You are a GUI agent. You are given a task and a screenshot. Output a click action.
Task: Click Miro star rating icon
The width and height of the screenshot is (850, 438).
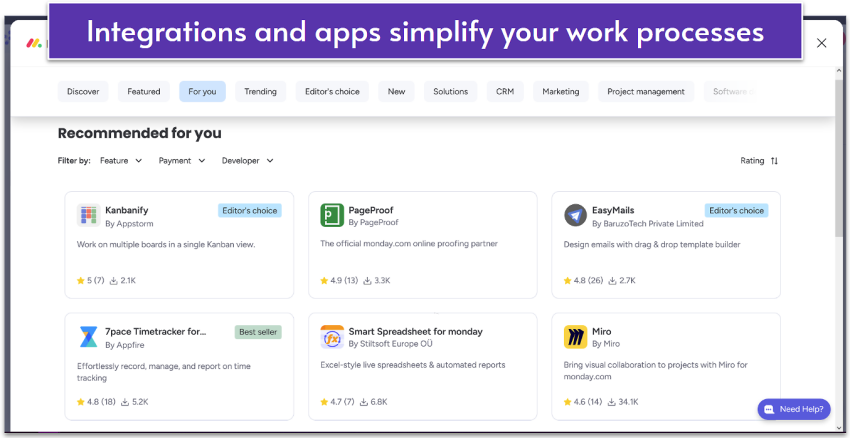click(x=568, y=402)
